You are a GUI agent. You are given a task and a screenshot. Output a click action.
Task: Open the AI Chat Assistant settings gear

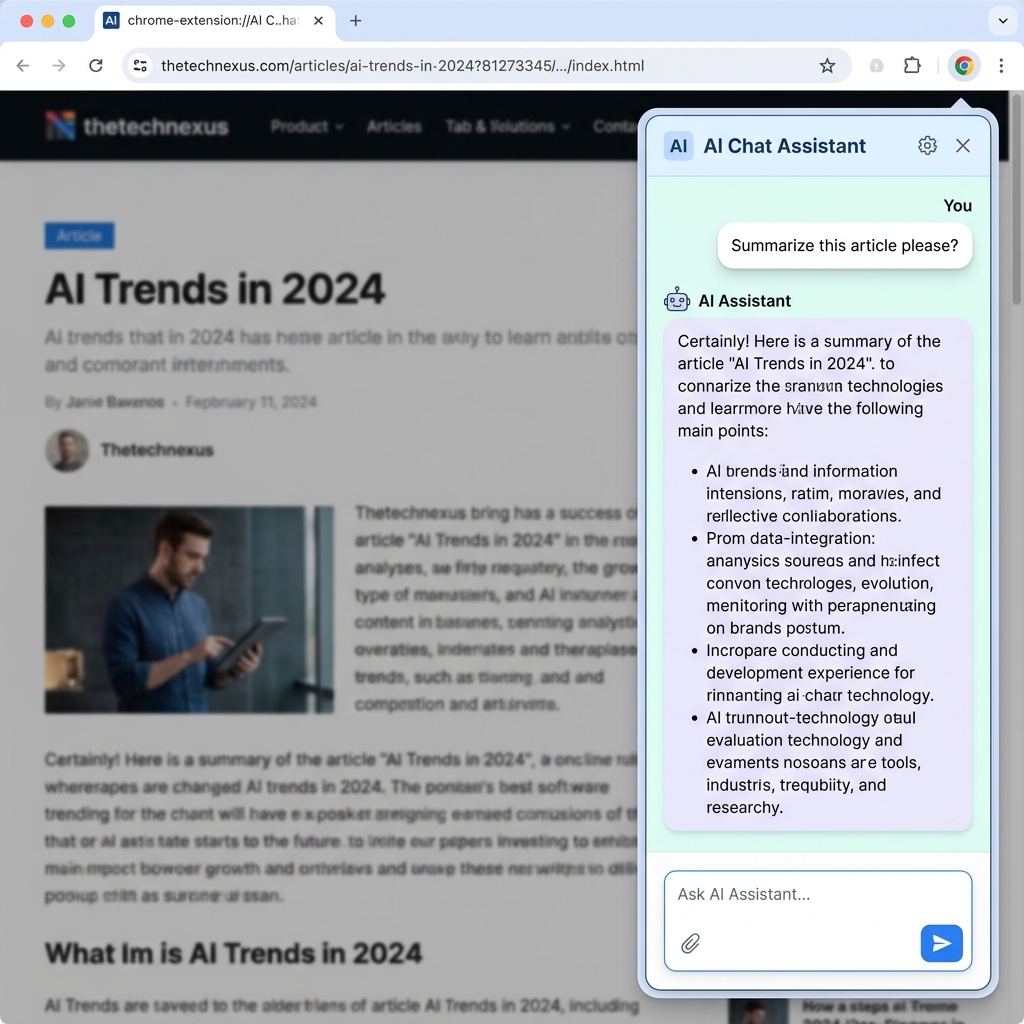(927, 146)
